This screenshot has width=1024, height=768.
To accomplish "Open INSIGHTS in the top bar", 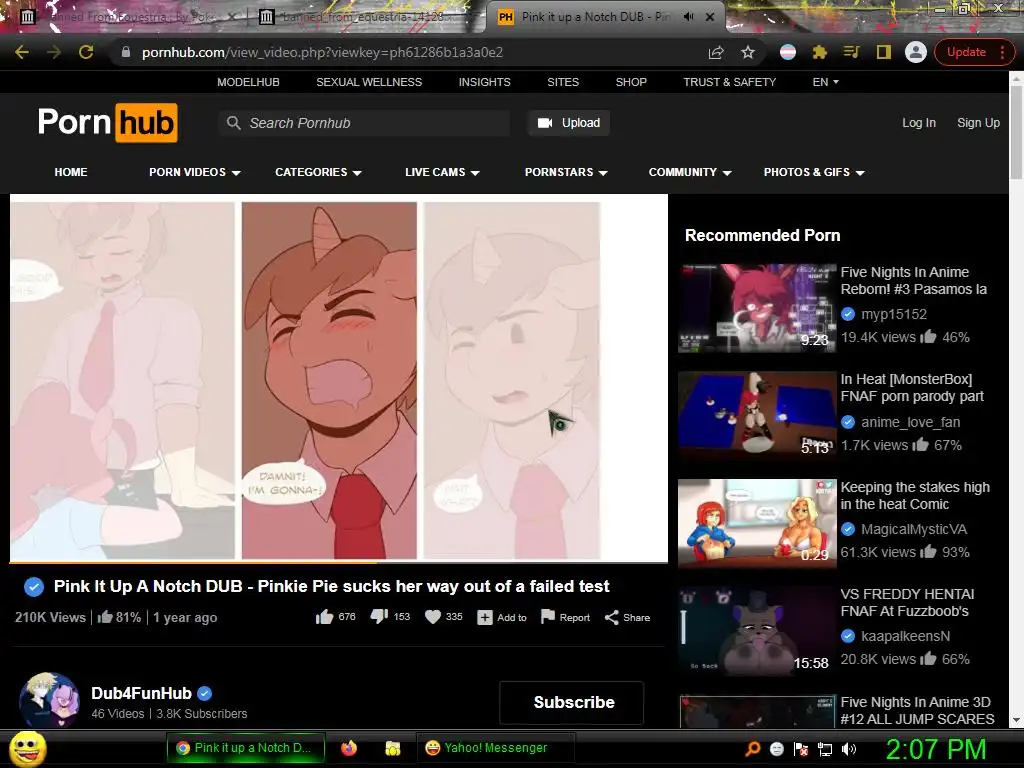I will [x=485, y=82].
